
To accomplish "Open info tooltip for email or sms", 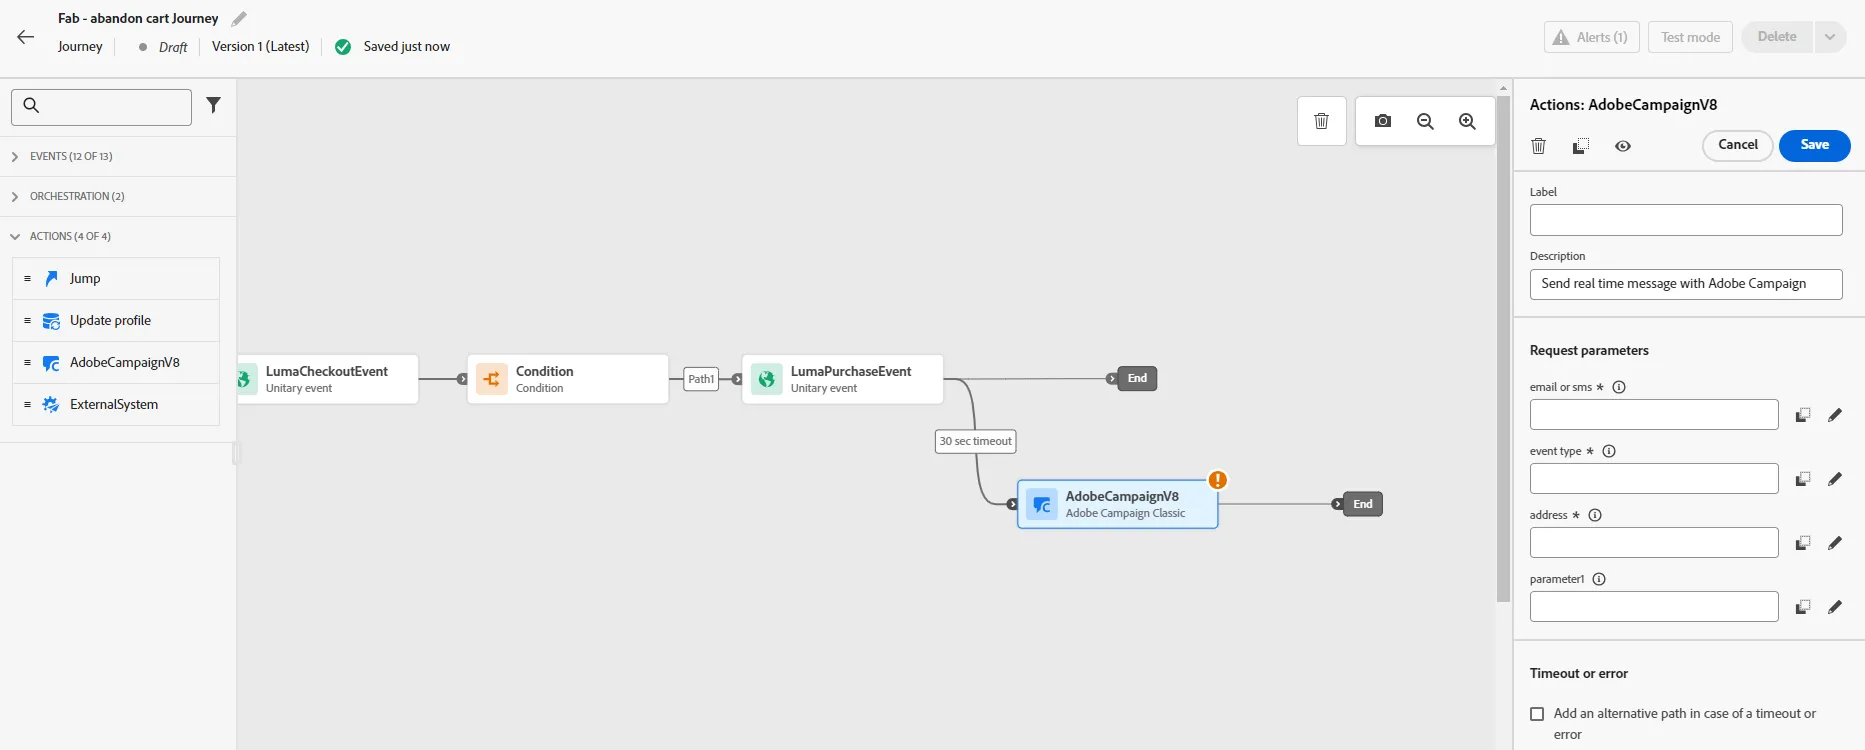I will click(x=1619, y=387).
